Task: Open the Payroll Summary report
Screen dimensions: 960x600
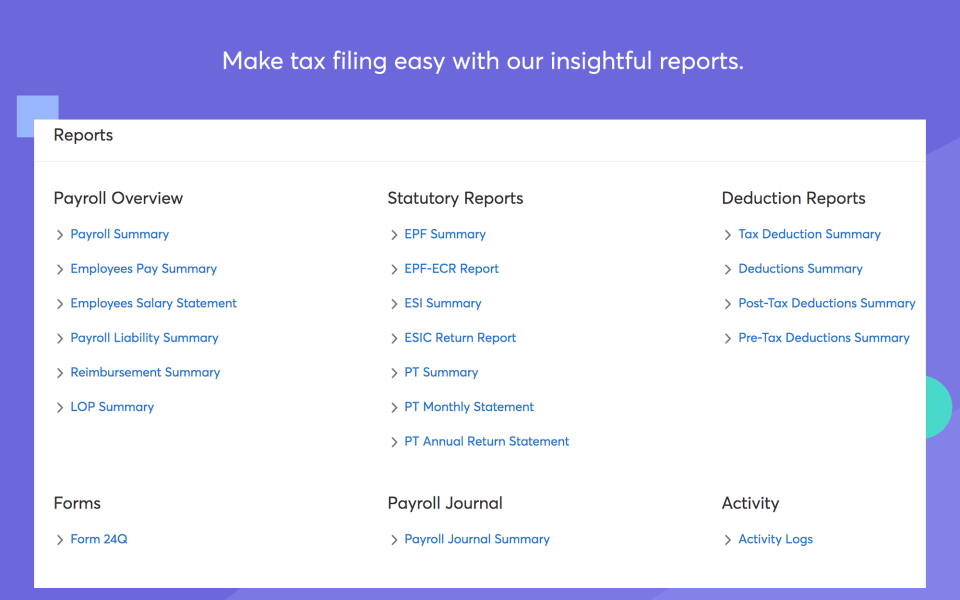Action: pos(119,234)
